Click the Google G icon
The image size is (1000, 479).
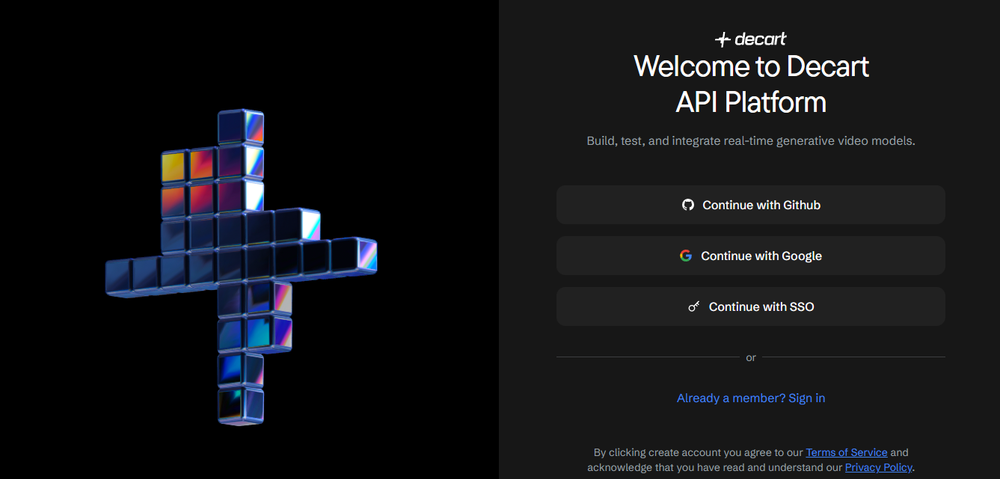[x=686, y=256]
